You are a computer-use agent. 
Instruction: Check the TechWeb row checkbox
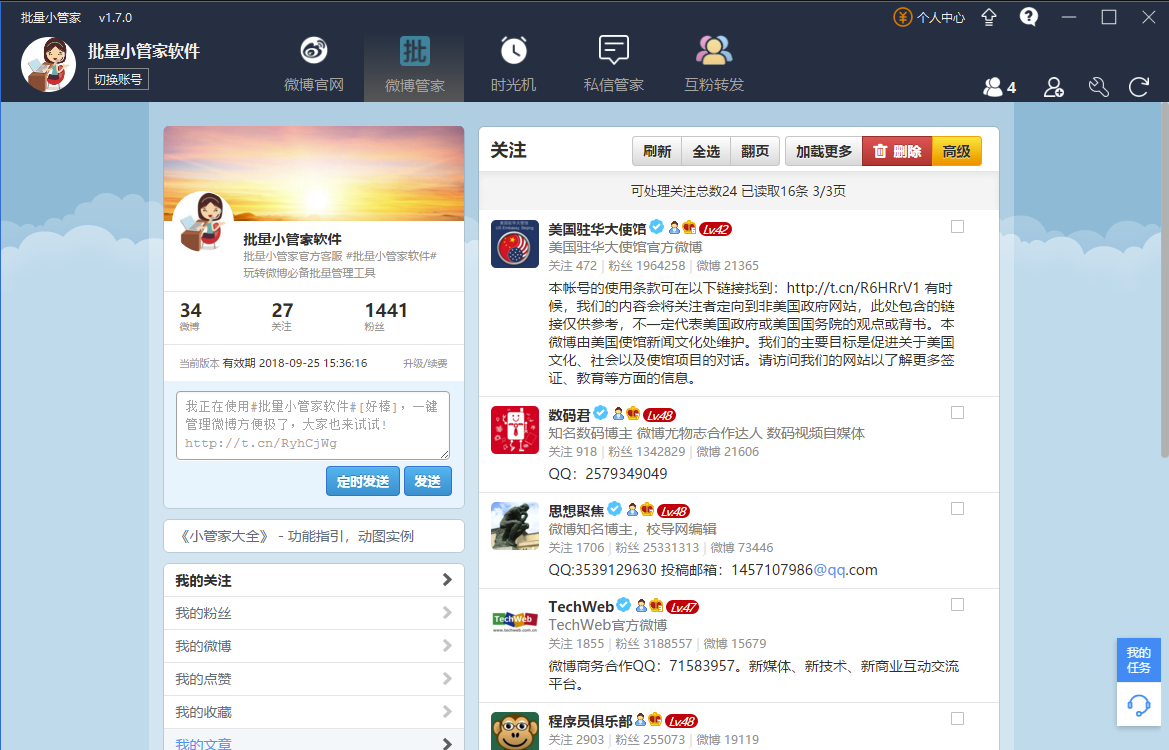(957, 605)
